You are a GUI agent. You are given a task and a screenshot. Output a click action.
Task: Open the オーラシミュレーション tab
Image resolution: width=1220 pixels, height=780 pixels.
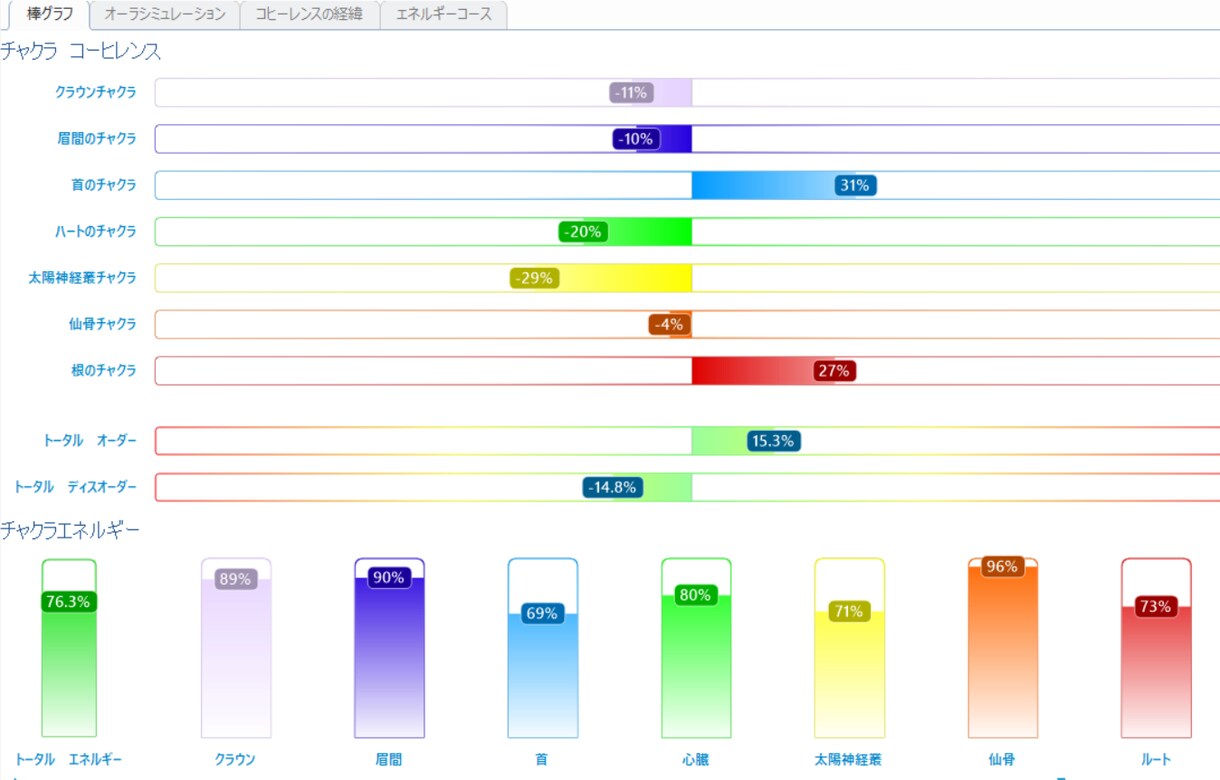click(x=165, y=15)
